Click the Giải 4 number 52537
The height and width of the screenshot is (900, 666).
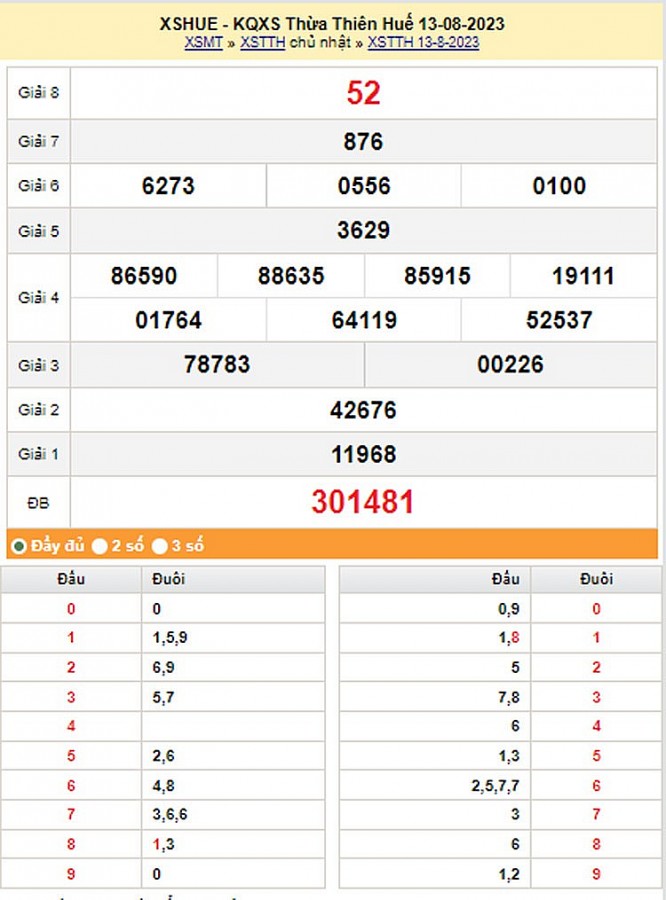tap(559, 320)
